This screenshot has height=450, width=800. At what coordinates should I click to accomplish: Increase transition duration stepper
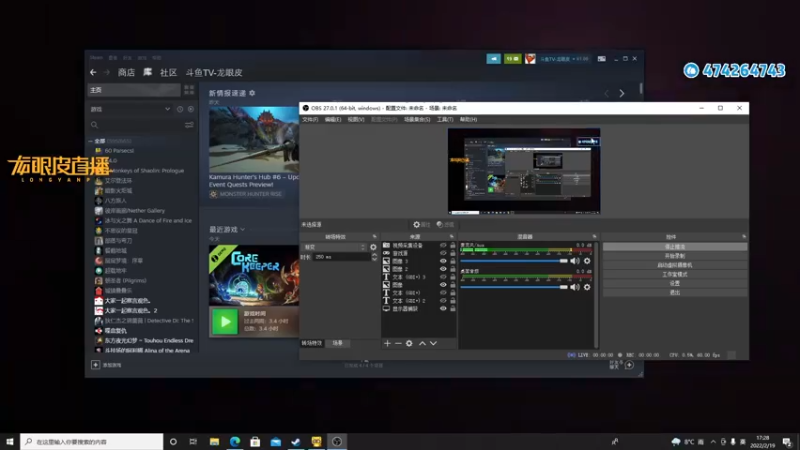[x=374, y=255]
